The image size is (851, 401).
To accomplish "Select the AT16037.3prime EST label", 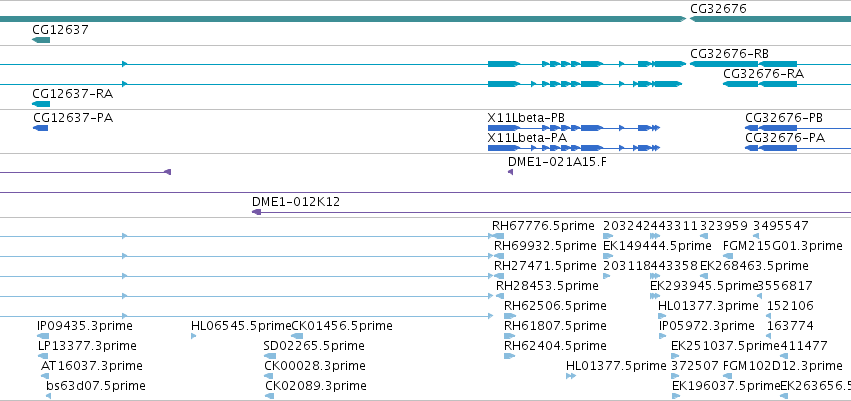I will point(92,366).
